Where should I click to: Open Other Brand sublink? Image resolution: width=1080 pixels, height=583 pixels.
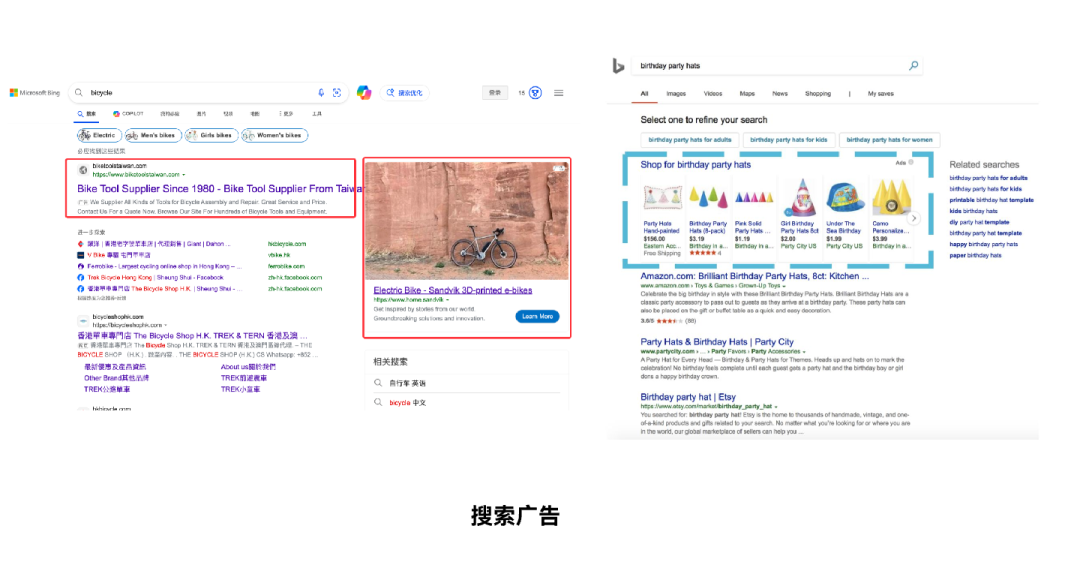(x=116, y=378)
